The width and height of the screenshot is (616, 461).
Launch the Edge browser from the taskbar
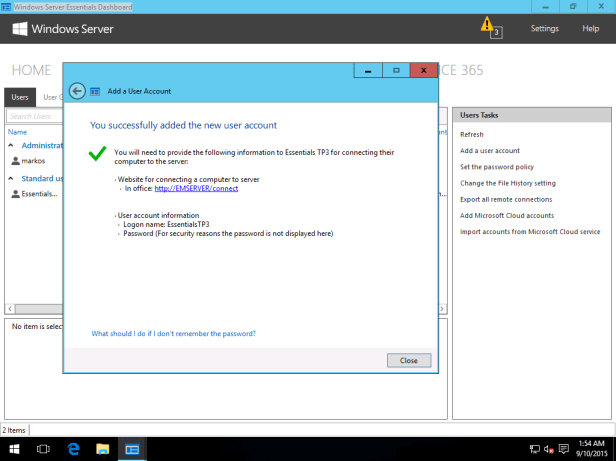(x=73, y=450)
